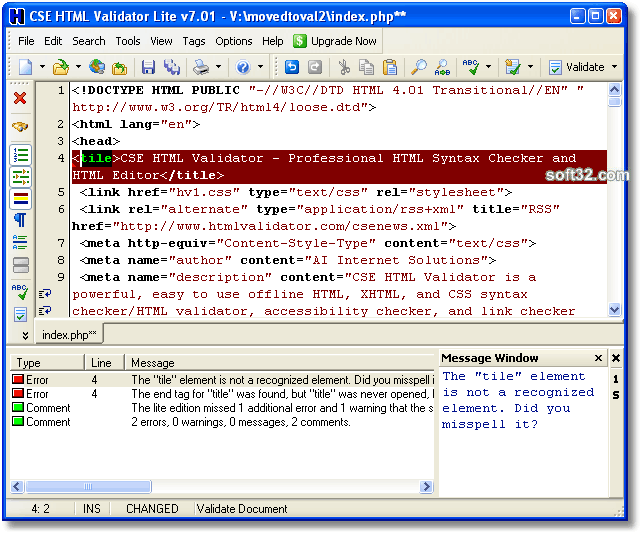Open the notepad tools dropdown arrow
Screen dimensions: 642x535
pyautogui.click(x=531, y=67)
